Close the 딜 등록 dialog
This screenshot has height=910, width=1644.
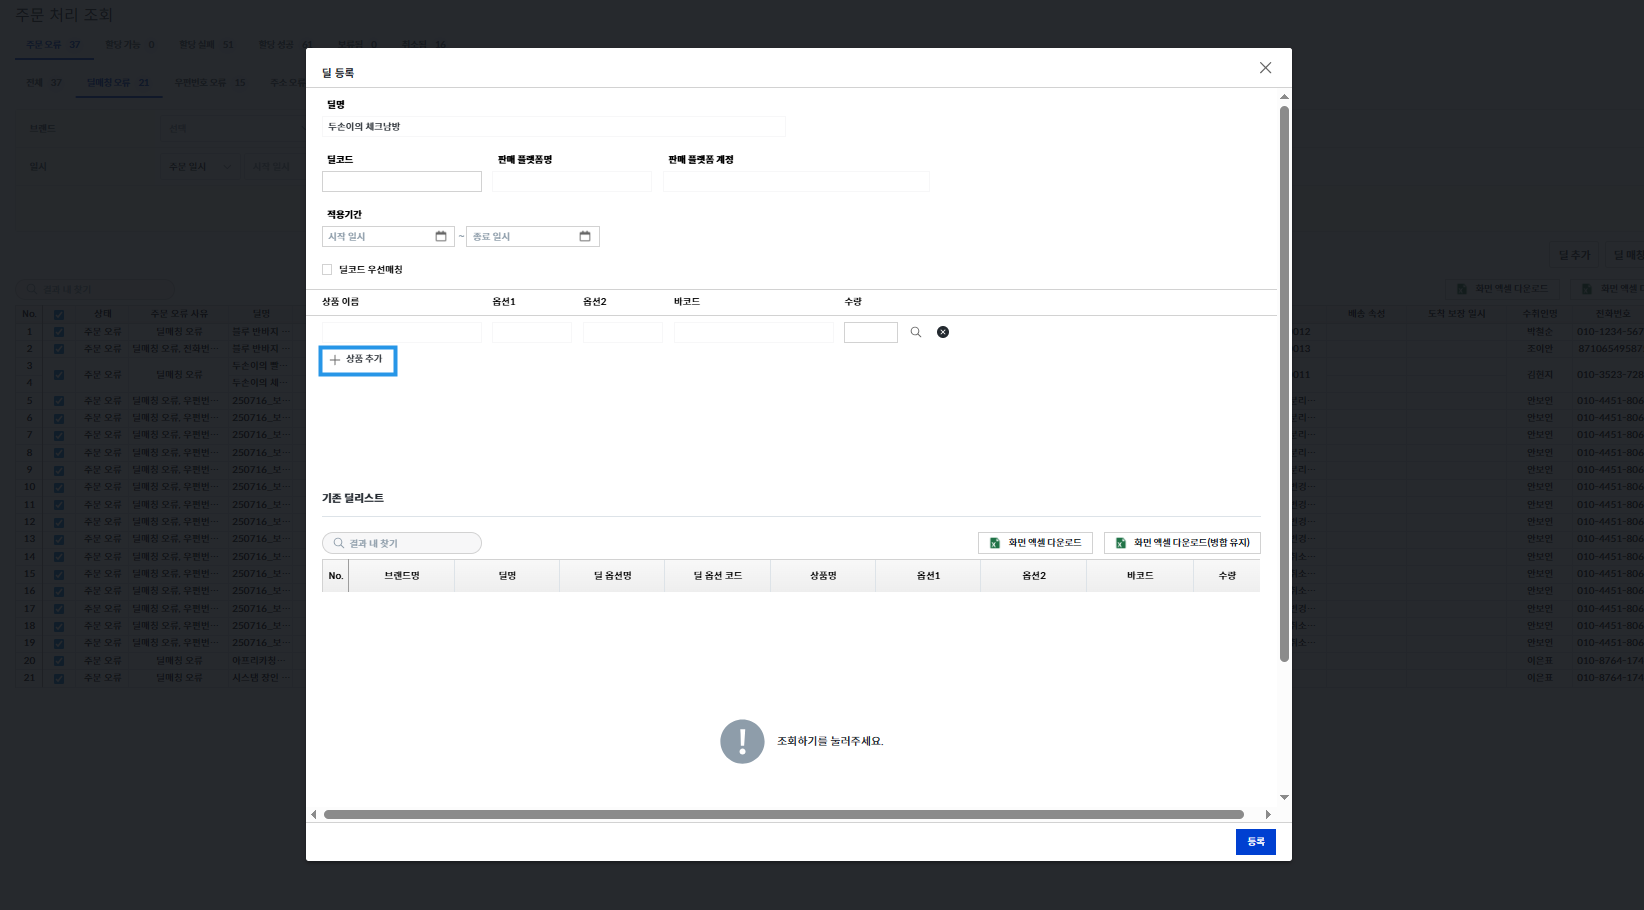[1265, 68]
